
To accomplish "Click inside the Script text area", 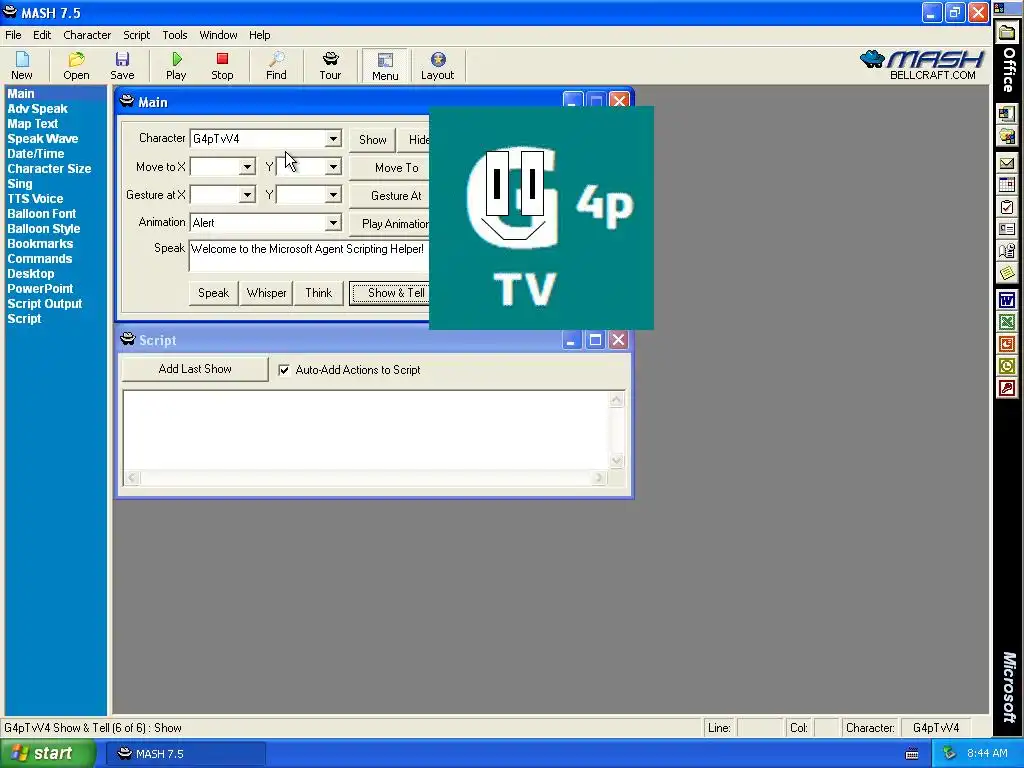I will [x=366, y=430].
